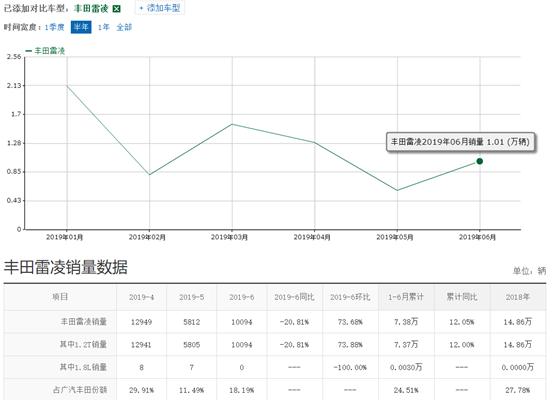Viewport: 554px width, 400px height.
Task: Click the 1.28 y-axis value
Action: coord(14,143)
